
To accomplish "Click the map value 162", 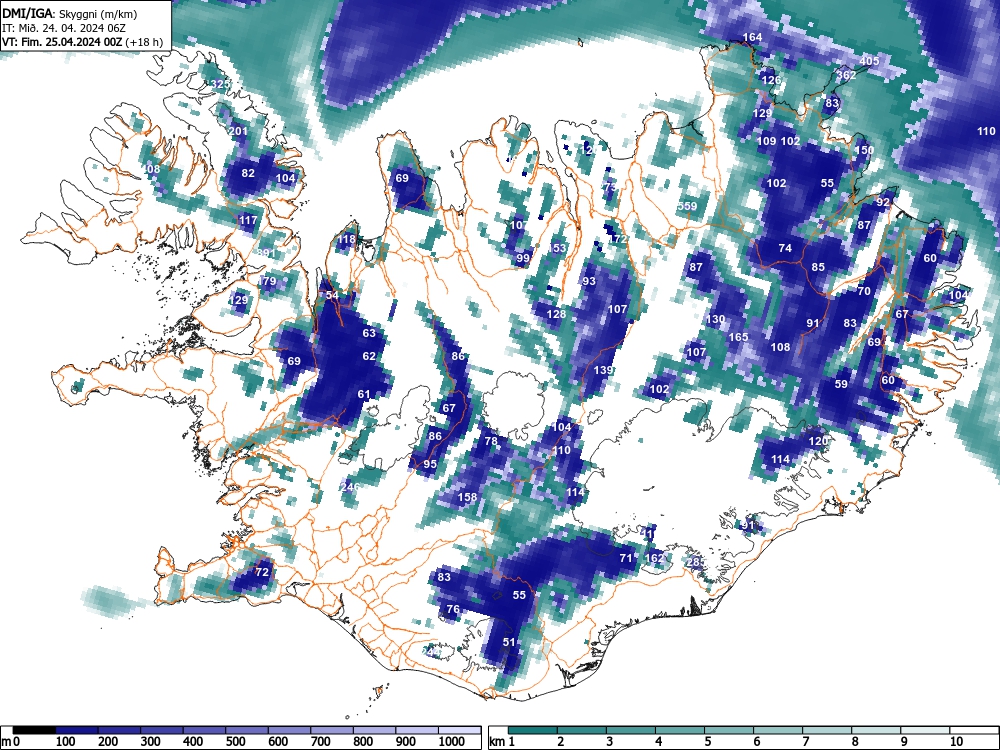I will click(654, 558).
